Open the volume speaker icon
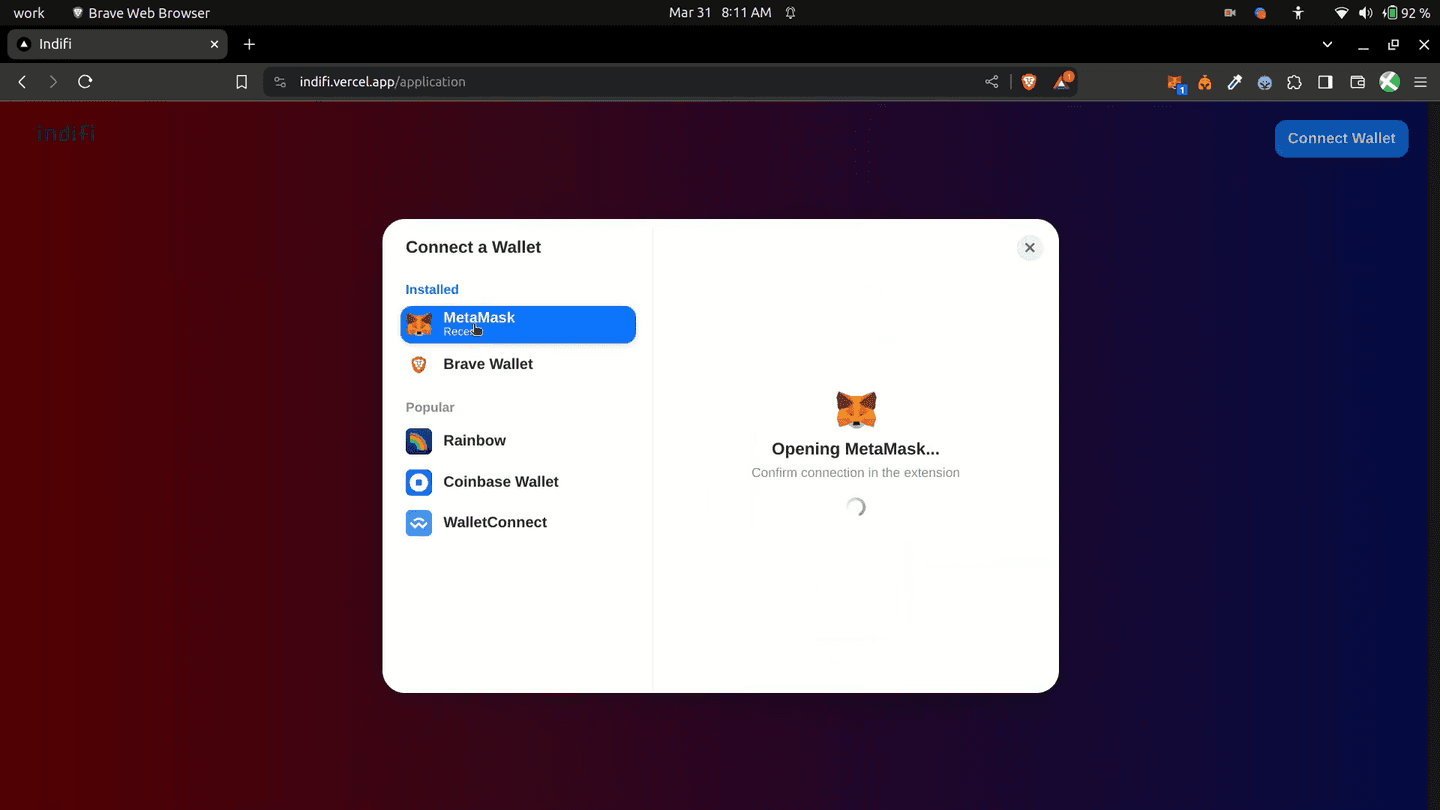This screenshot has height=810, width=1440. pos(1365,13)
